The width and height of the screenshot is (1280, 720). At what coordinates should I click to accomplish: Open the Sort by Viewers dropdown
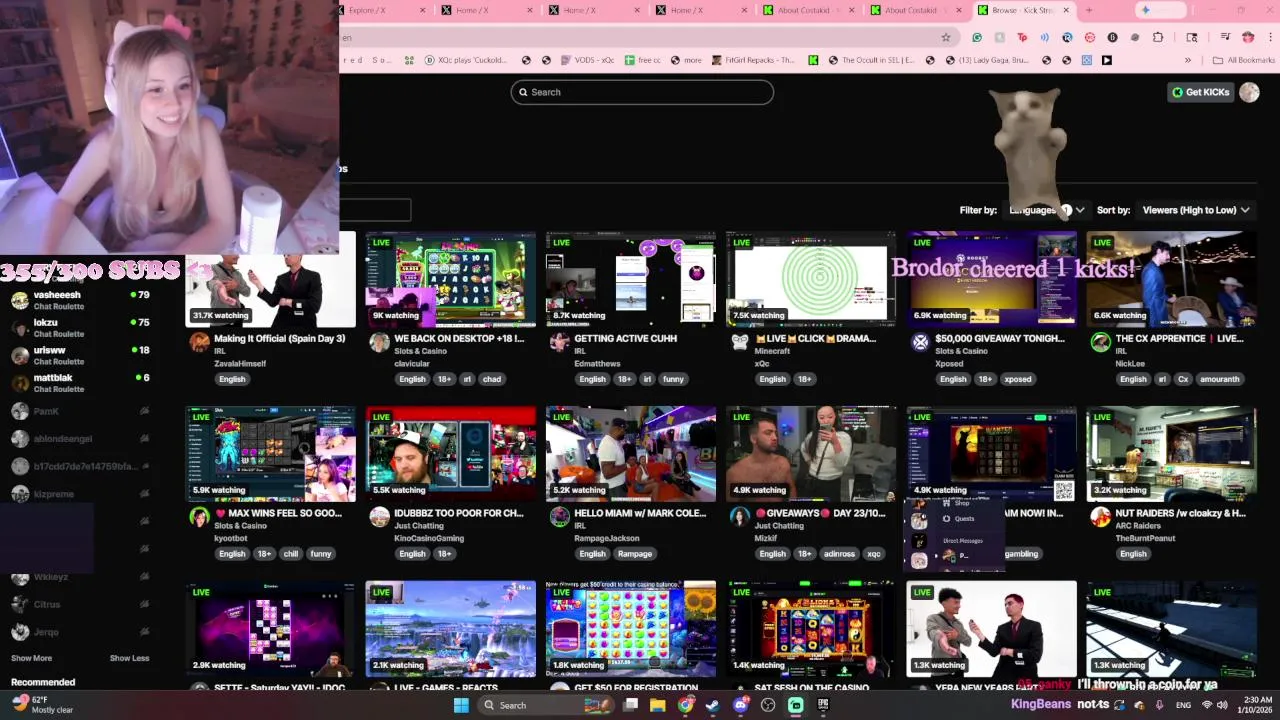1196,210
